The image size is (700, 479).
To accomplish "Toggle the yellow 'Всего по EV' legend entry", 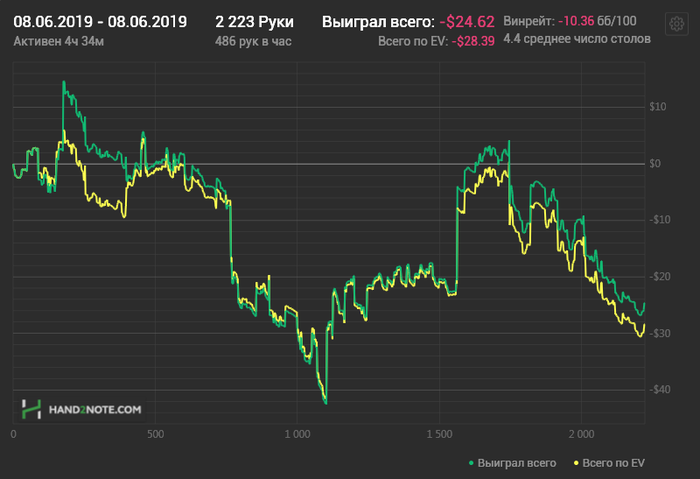I will tap(609, 463).
